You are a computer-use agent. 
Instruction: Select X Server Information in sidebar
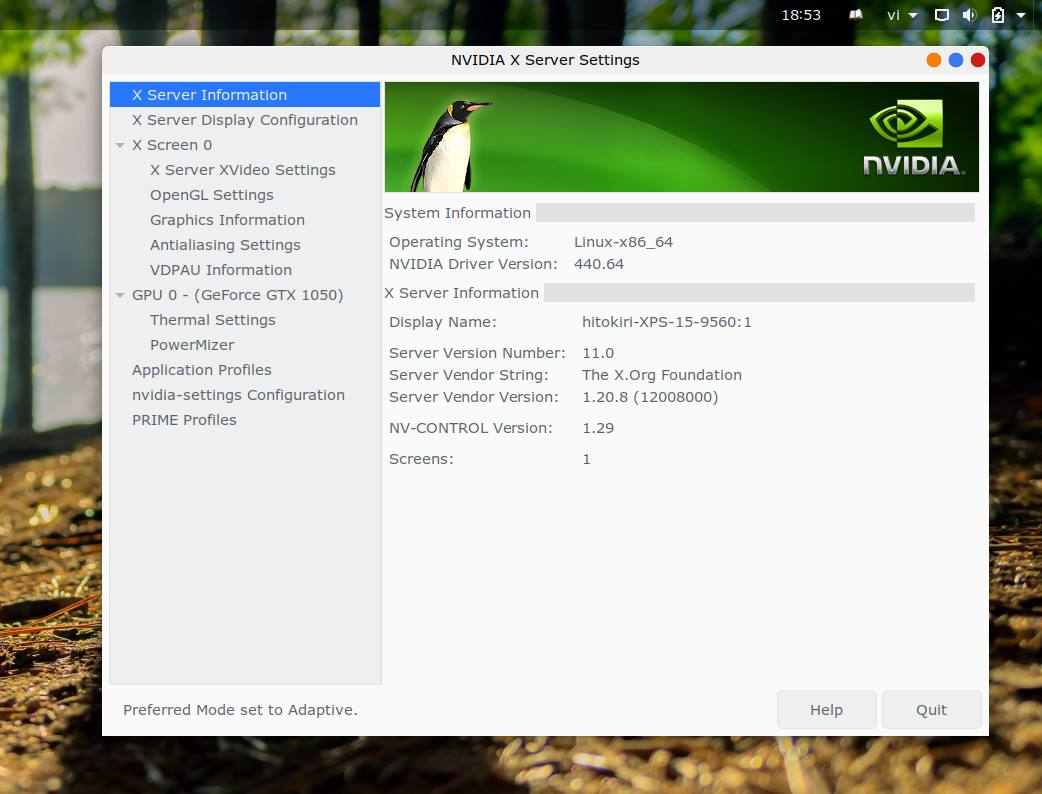point(245,95)
